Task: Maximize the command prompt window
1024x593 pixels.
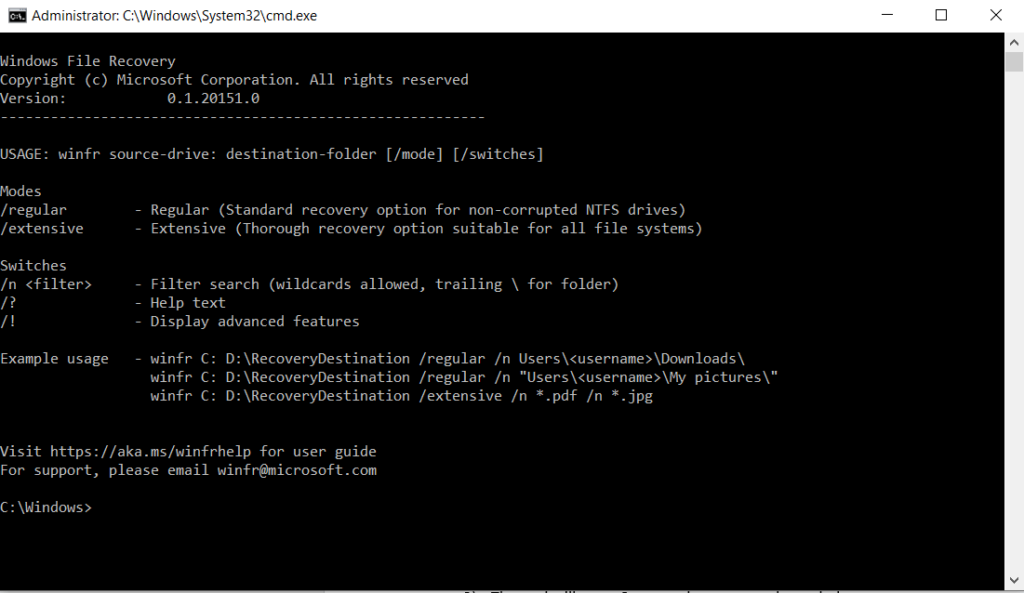Action: coord(940,15)
